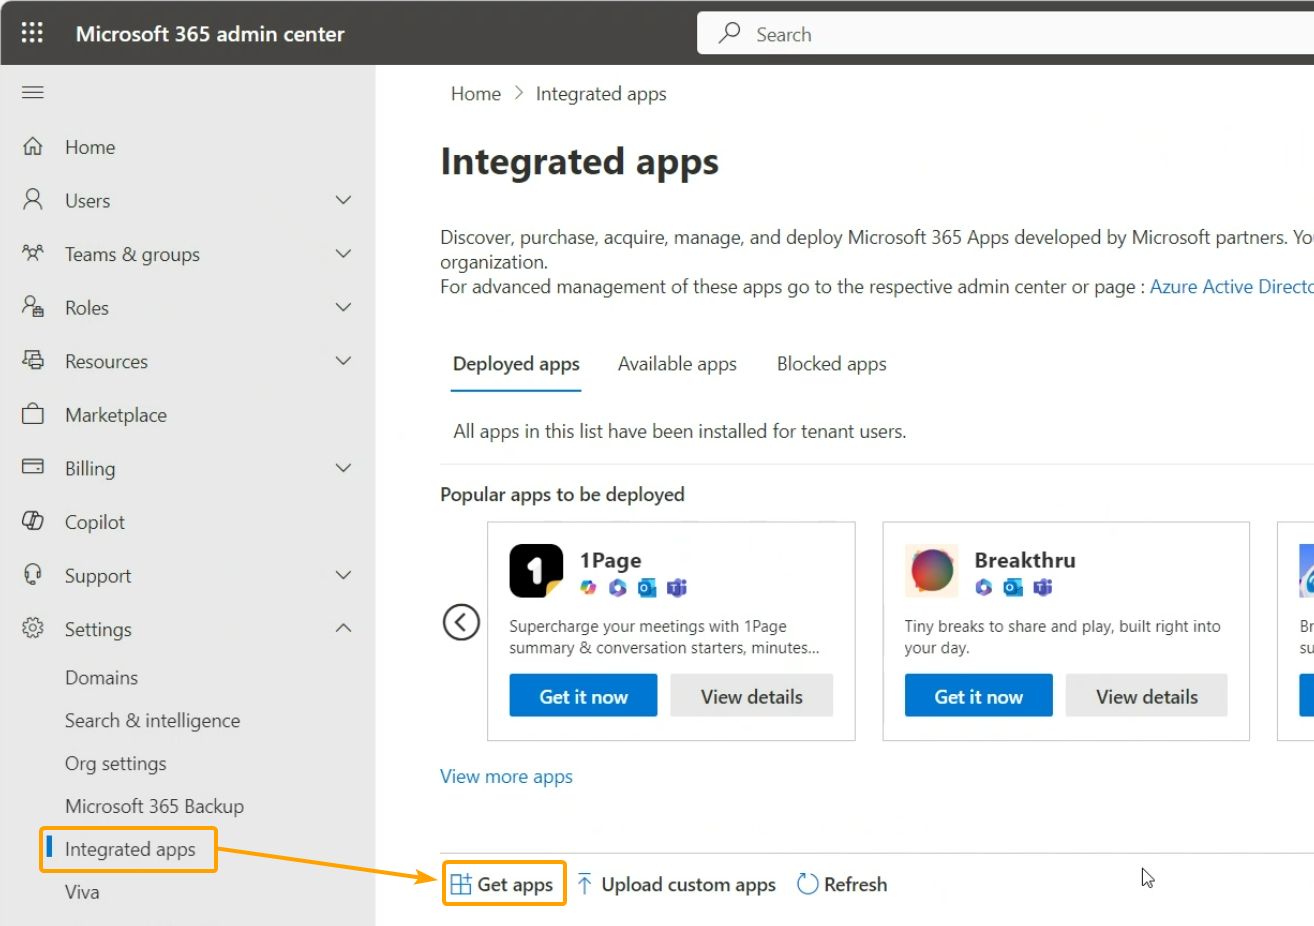Collapse the Settings section
Image resolution: width=1314 pixels, height=926 pixels.
[x=343, y=629]
